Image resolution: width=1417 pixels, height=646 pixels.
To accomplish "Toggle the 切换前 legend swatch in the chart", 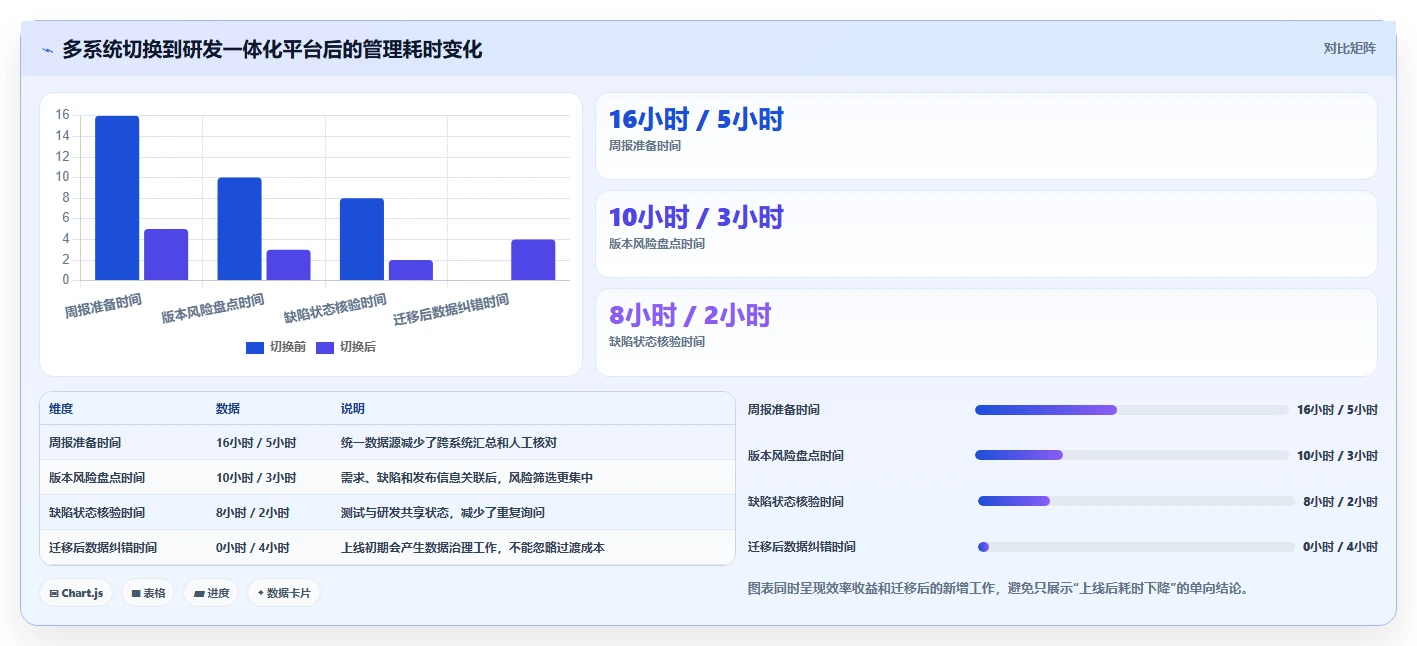I will pos(255,347).
